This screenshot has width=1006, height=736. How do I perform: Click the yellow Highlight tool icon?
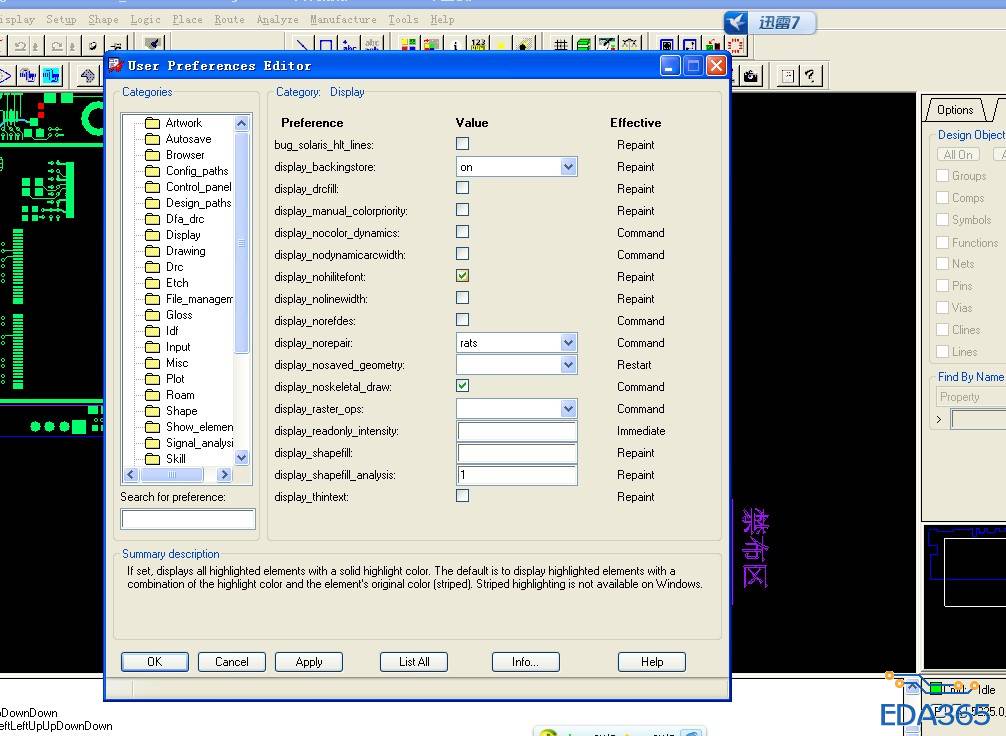coord(502,45)
